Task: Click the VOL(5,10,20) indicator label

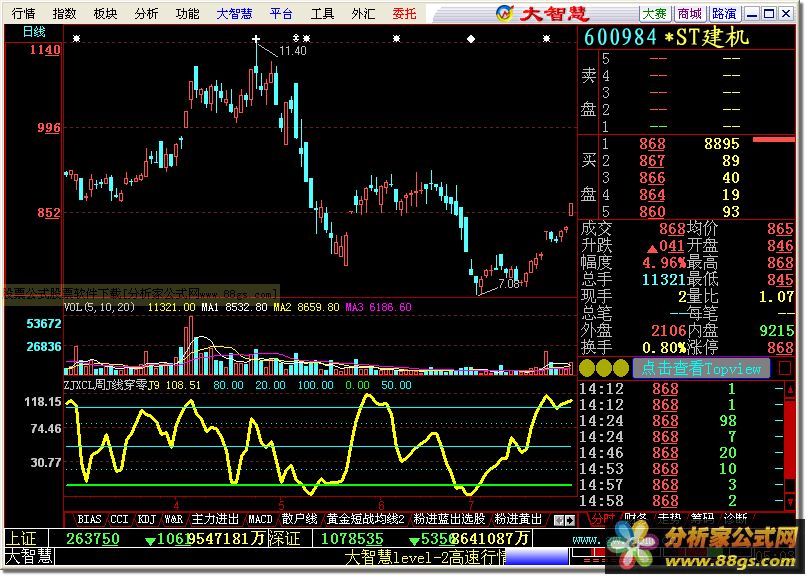Action: (x=99, y=307)
